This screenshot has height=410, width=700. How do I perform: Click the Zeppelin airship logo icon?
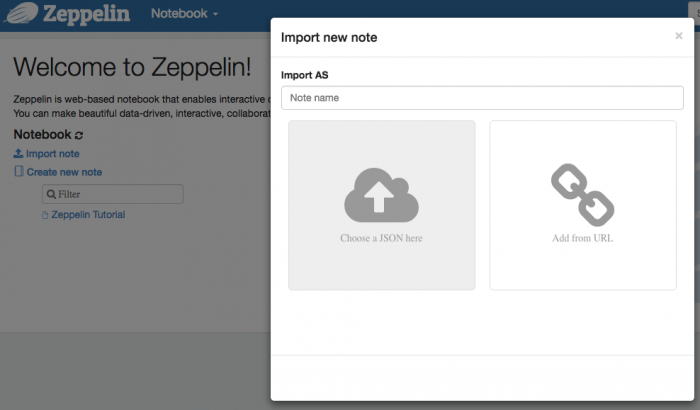coord(21,13)
